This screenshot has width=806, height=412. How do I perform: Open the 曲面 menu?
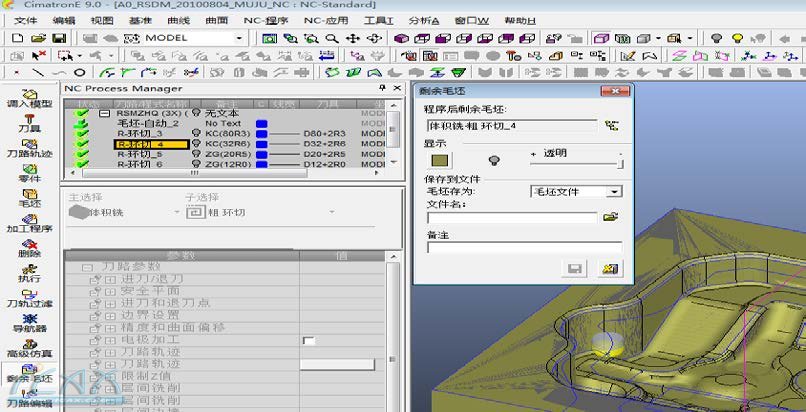pyautogui.click(x=216, y=20)
